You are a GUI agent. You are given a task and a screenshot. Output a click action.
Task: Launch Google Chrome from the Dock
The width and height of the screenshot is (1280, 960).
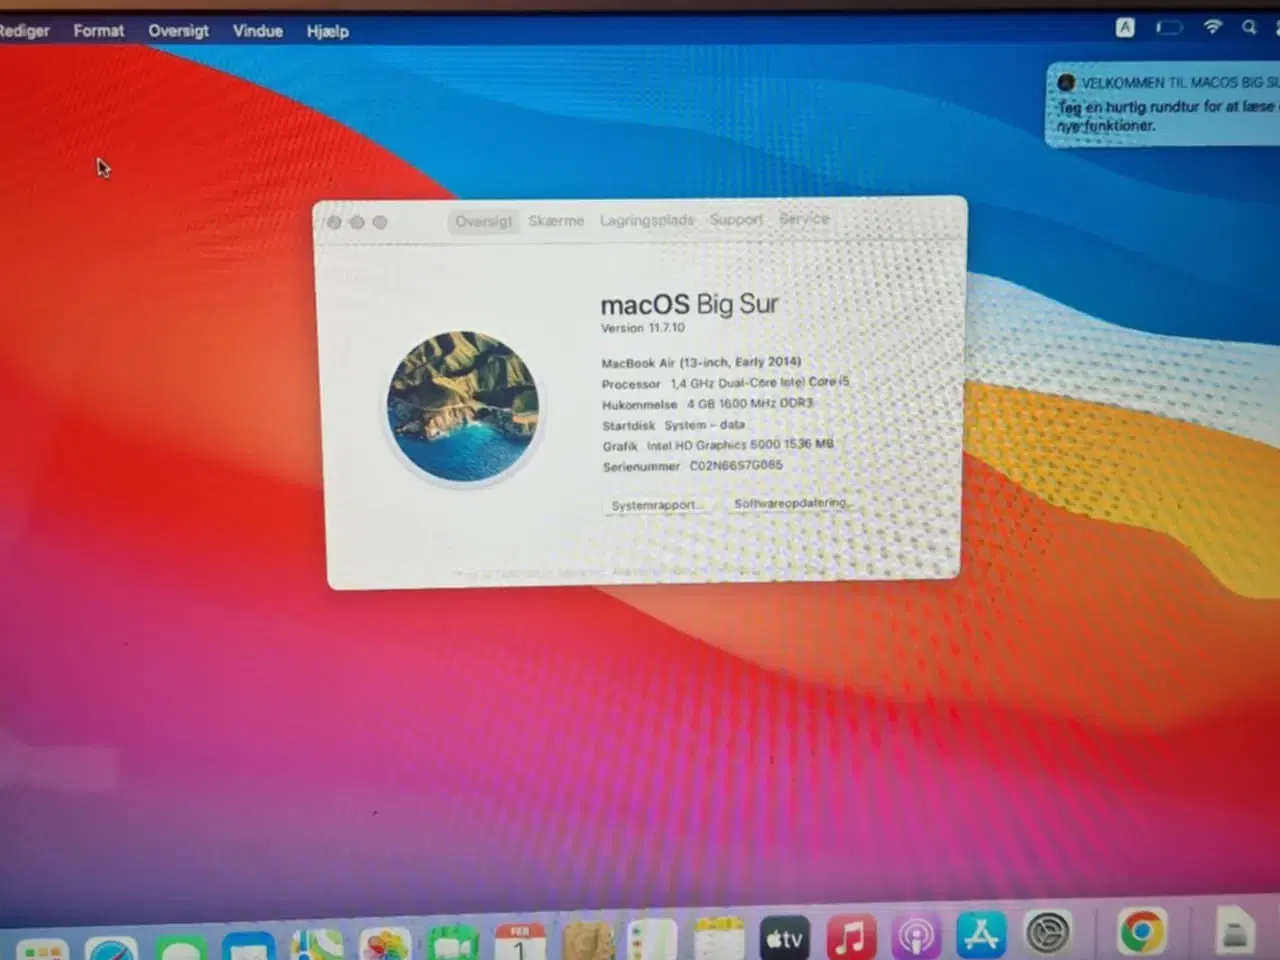tap(1142, 931)
